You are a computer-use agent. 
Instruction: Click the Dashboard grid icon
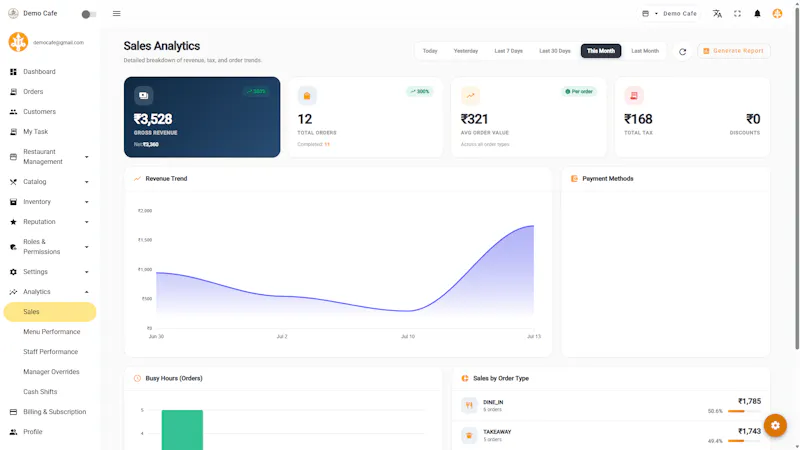(x=13, y=72)
